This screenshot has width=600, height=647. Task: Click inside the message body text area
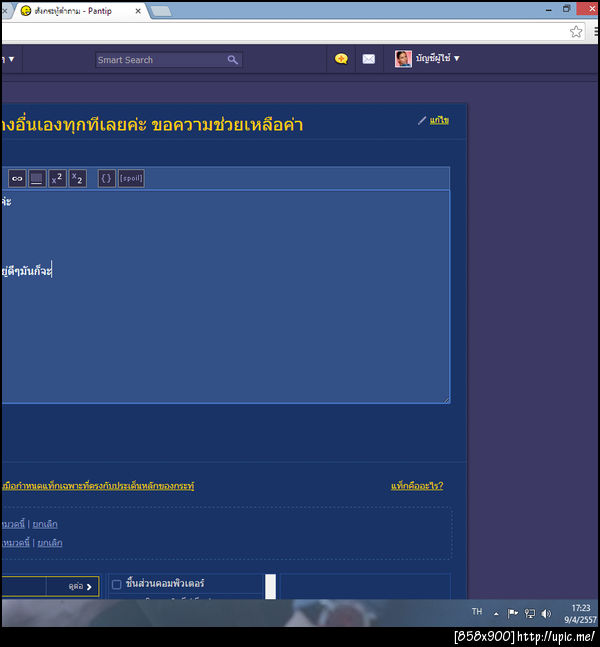[x=225, y=297]
